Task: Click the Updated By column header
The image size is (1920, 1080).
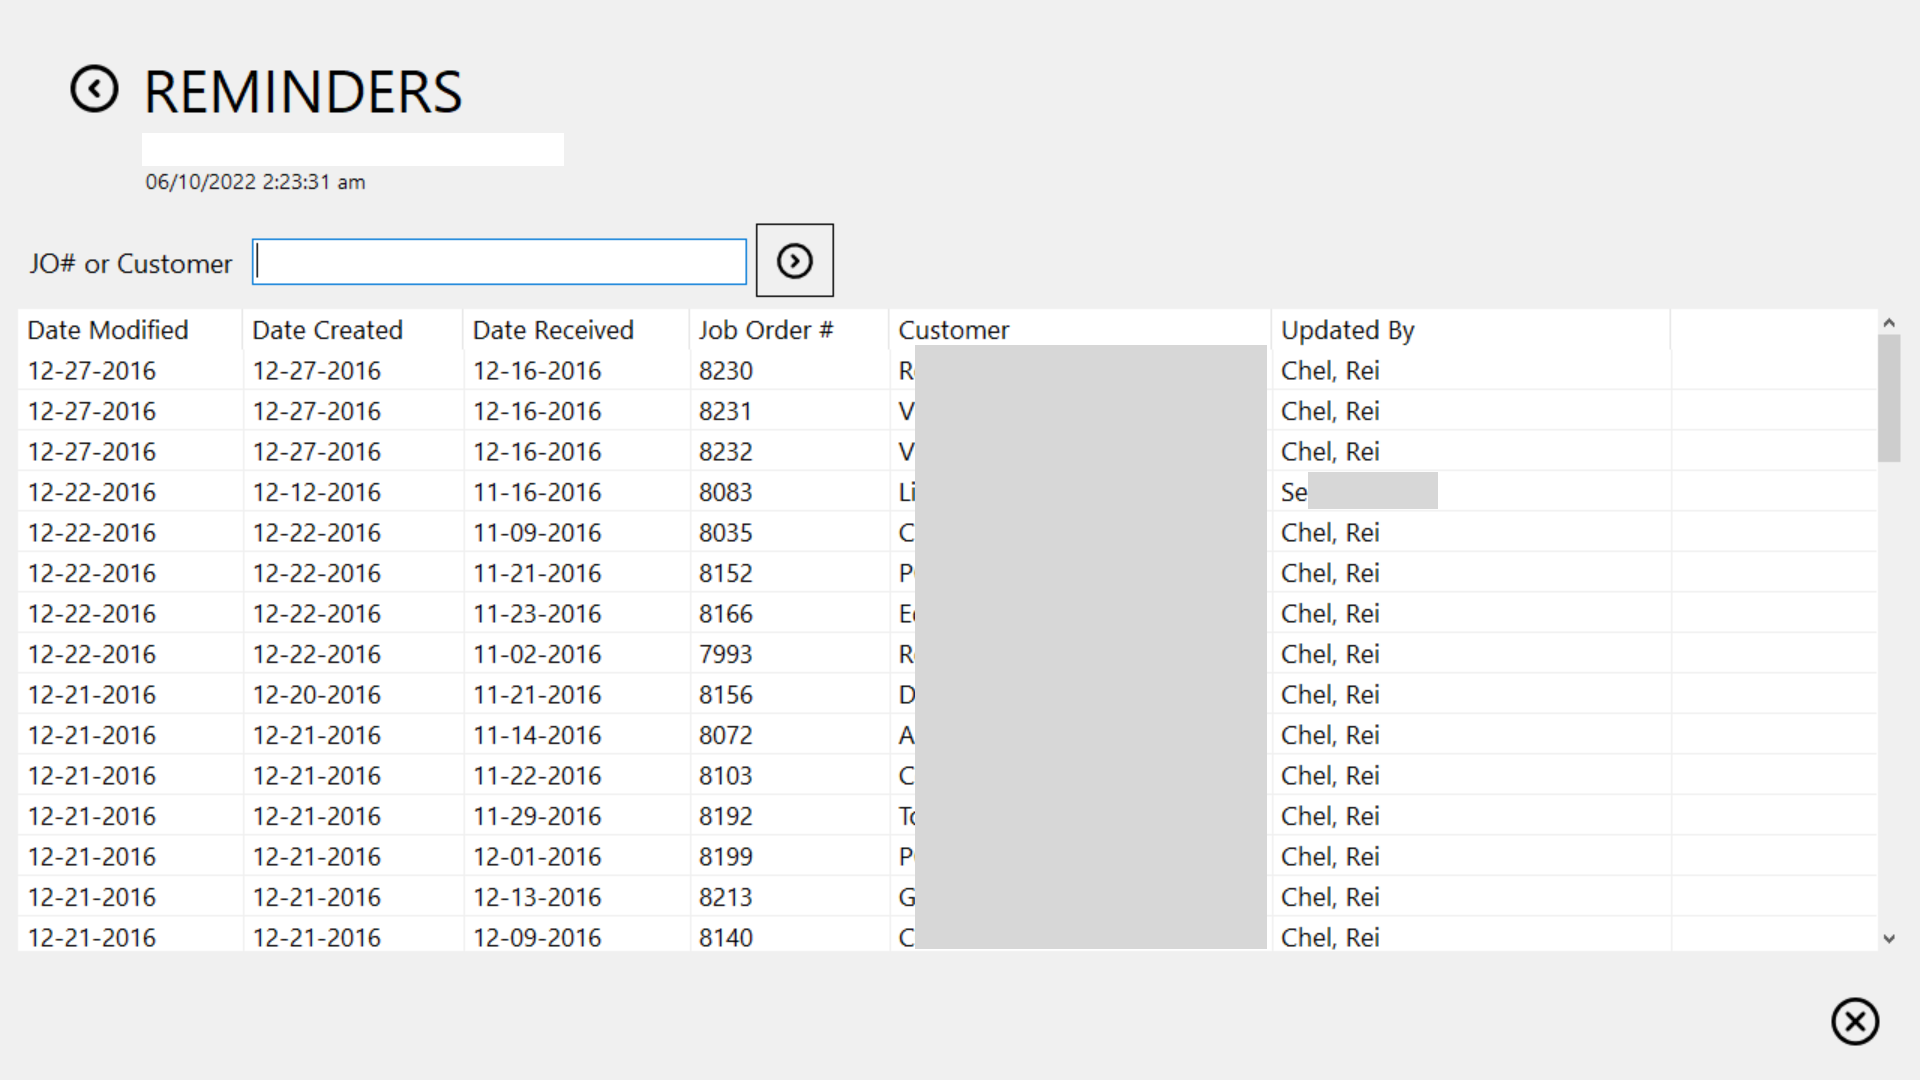Action: tap(1347, 330)
